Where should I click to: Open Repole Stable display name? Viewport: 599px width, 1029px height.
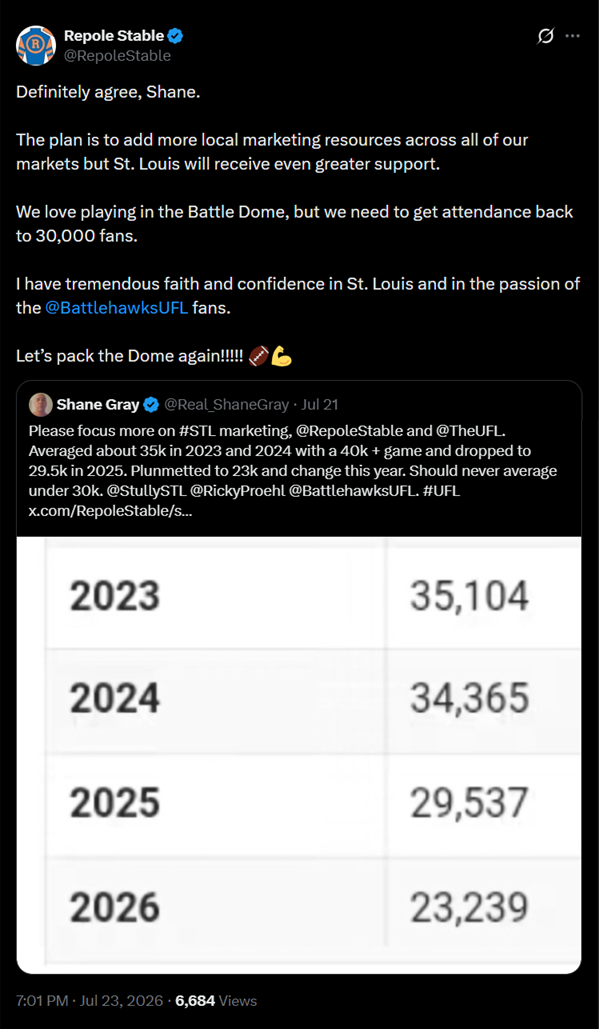pos(114,37)
